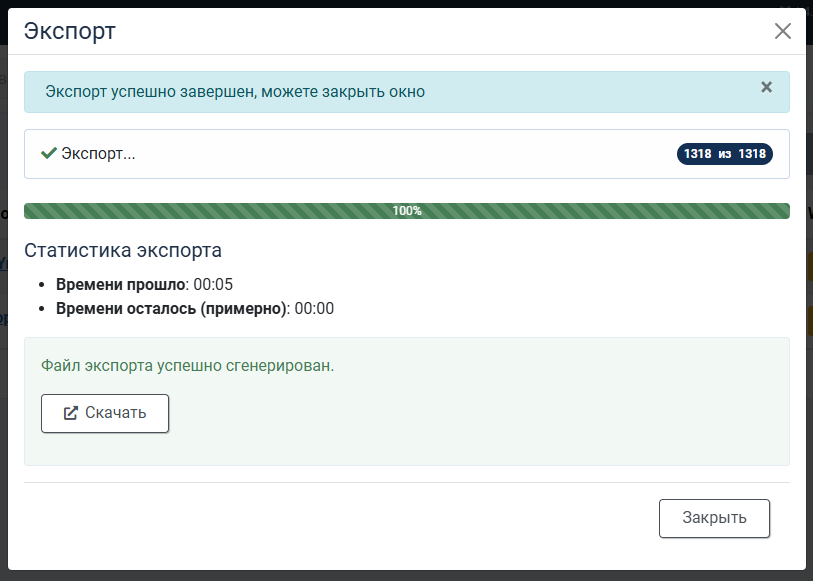Click the Файл экспорта успешно сгенерирован message

pyautogui.click(x=188, y=365)
